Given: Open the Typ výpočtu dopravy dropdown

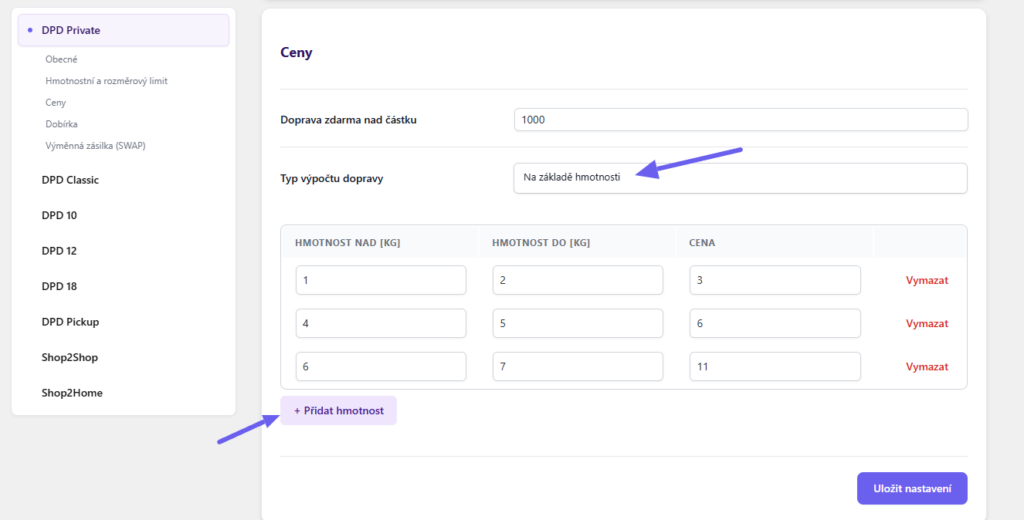Looking at the screenshot, I should pos(741,178).
